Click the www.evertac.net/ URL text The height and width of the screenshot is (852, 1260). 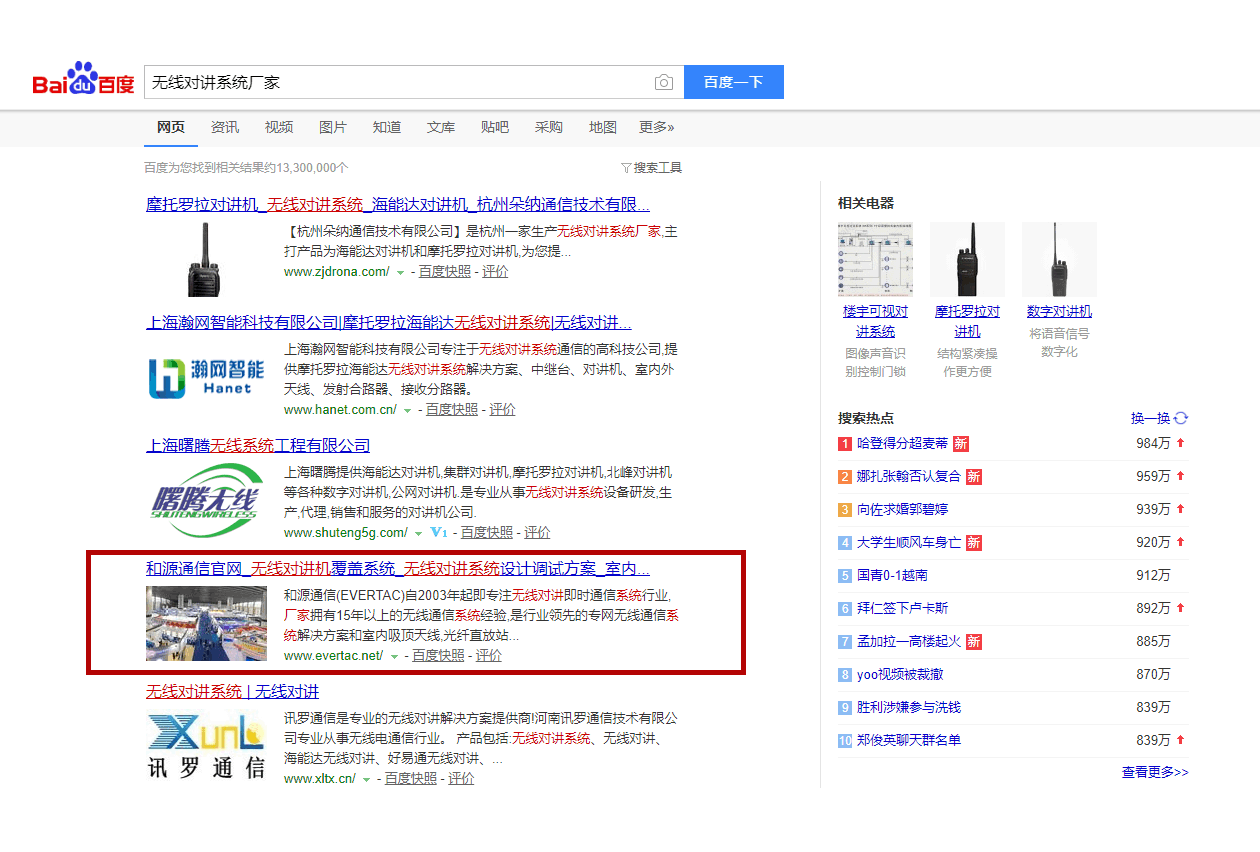[x=334, y=655]
